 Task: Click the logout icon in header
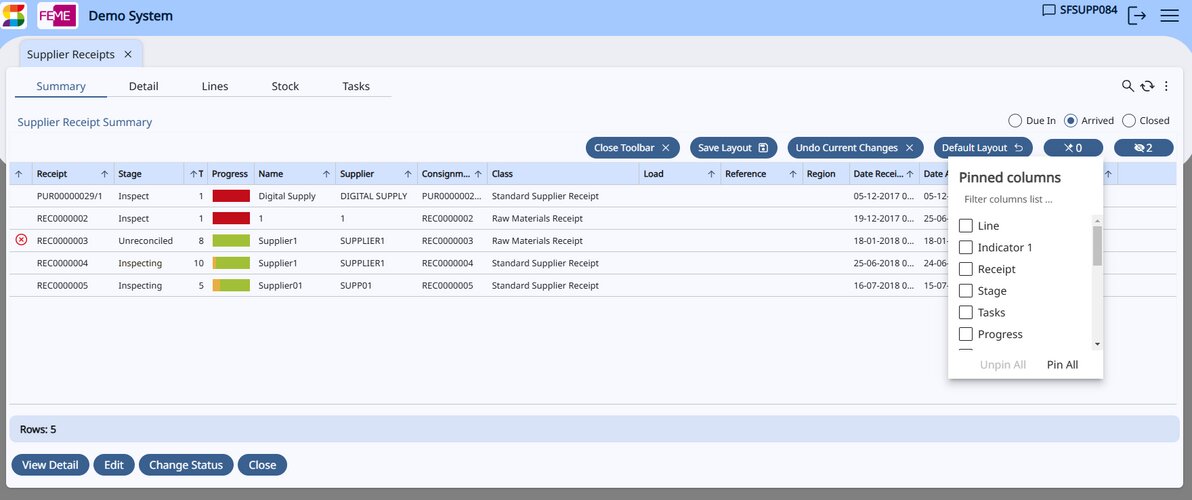[x=1136, y=15]
